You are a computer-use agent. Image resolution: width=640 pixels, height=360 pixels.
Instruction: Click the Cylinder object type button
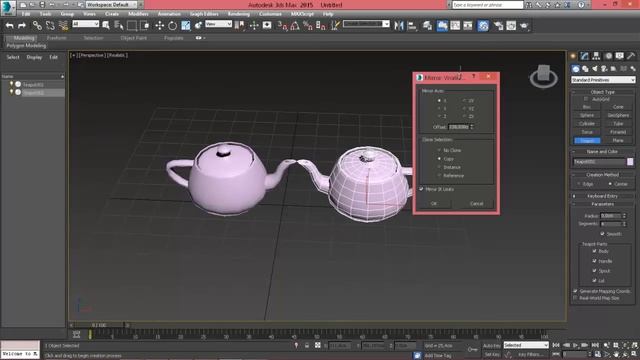587,124
